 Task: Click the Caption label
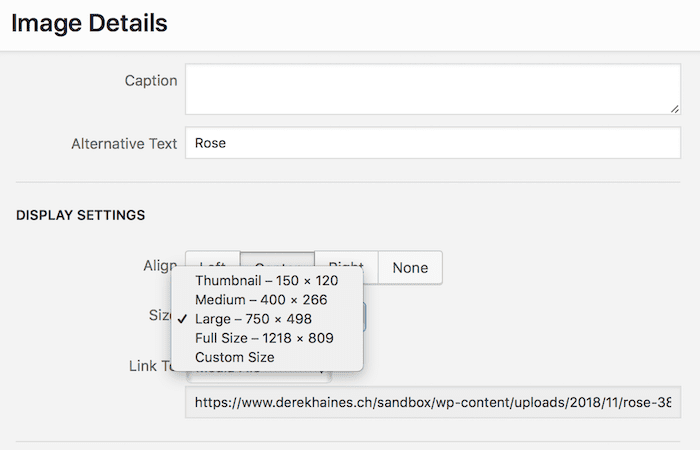pos(151,80)
